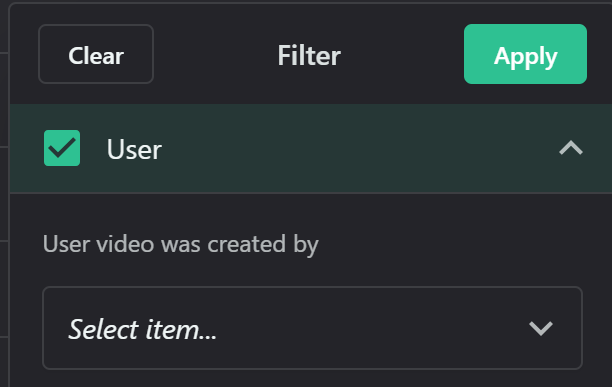612x387 pixels.
Task: Choose a video creator from the combo box
Action: coord(312,328)
